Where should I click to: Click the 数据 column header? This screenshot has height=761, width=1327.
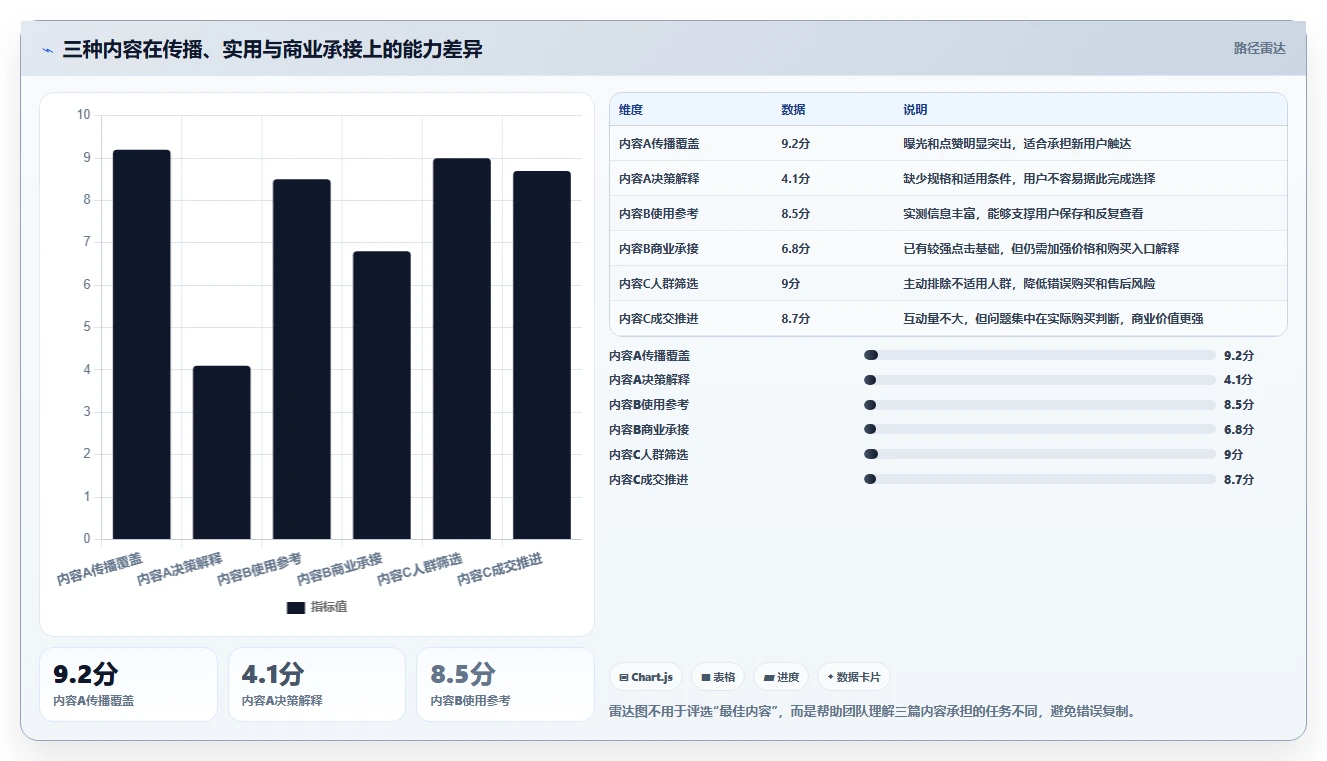[793, 110]
